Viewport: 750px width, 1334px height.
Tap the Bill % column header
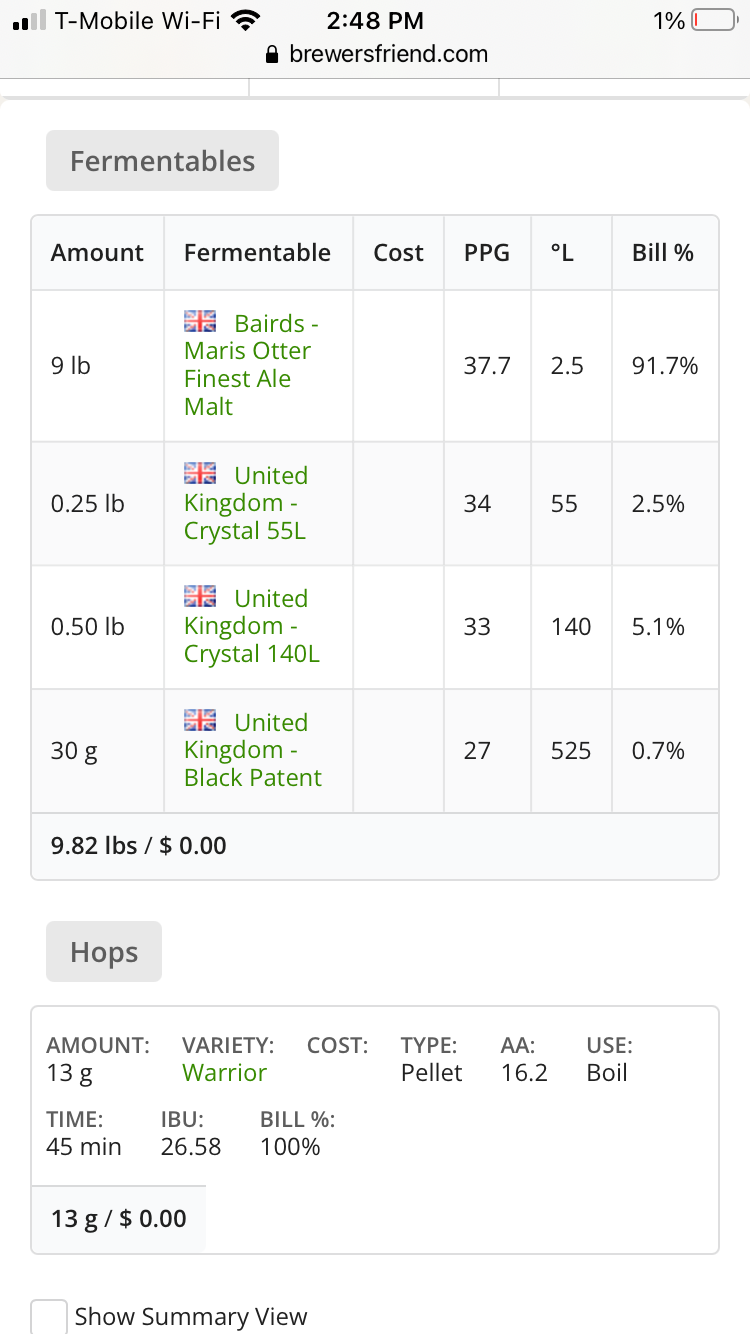[663, 253]
